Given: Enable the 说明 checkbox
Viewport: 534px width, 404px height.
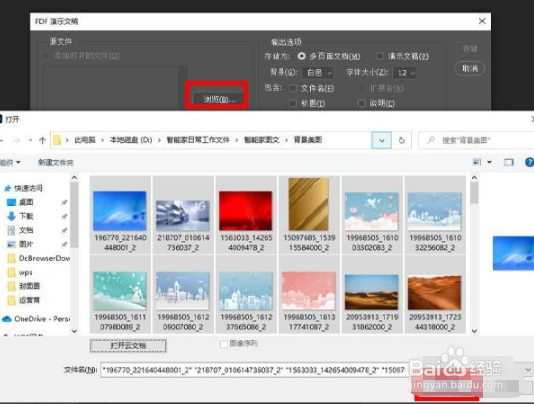Looking at the screenshot, I should pyautogui.click(x=362, y=103).
